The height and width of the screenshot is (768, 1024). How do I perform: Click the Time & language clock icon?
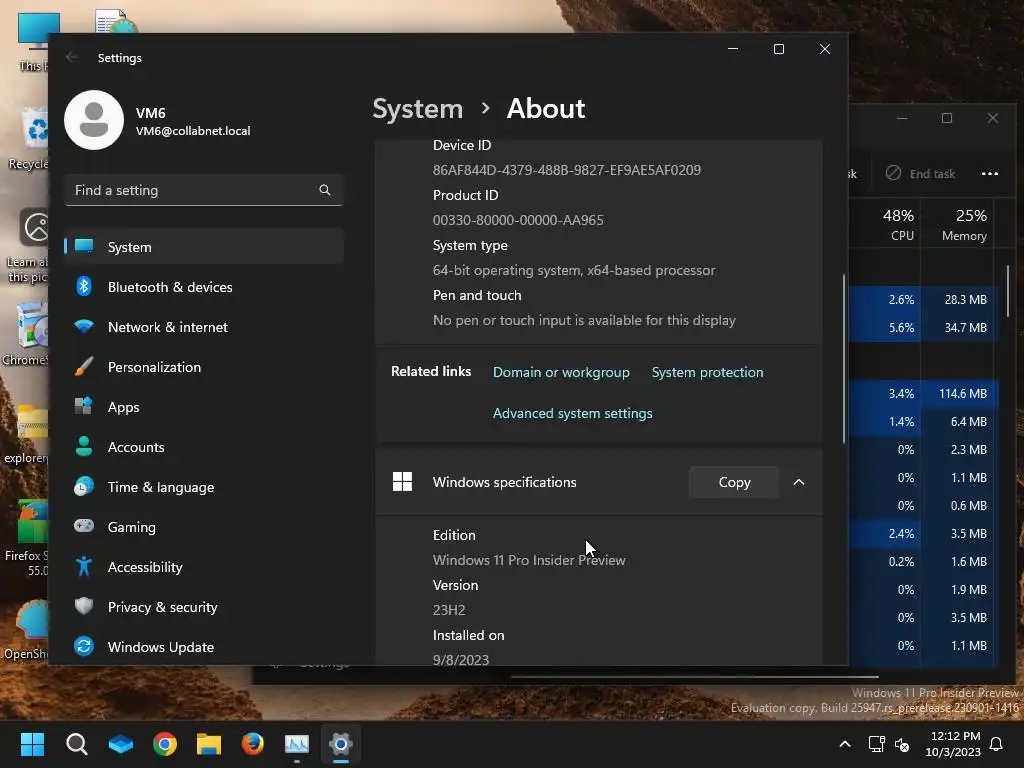tap(84, 487)
